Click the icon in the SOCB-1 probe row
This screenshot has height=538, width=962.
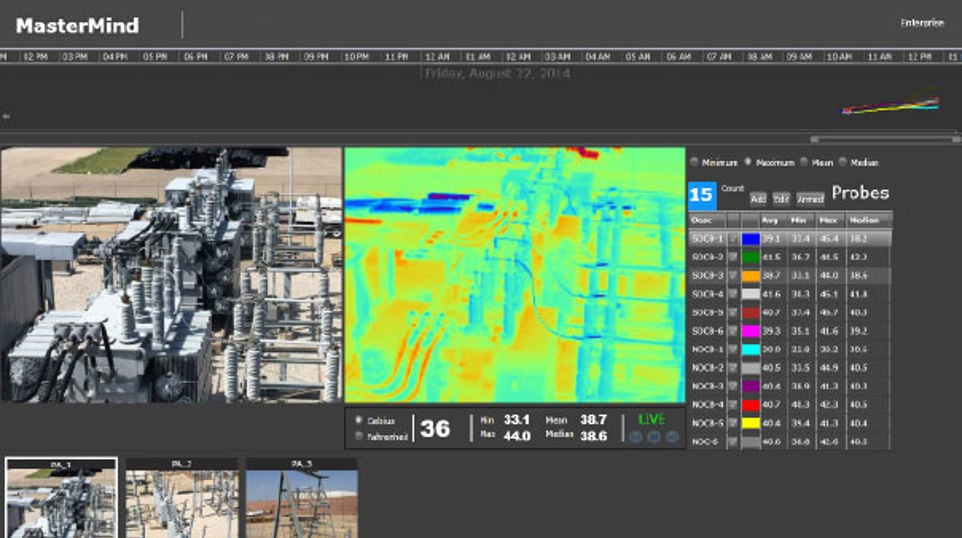click(732, 239)
